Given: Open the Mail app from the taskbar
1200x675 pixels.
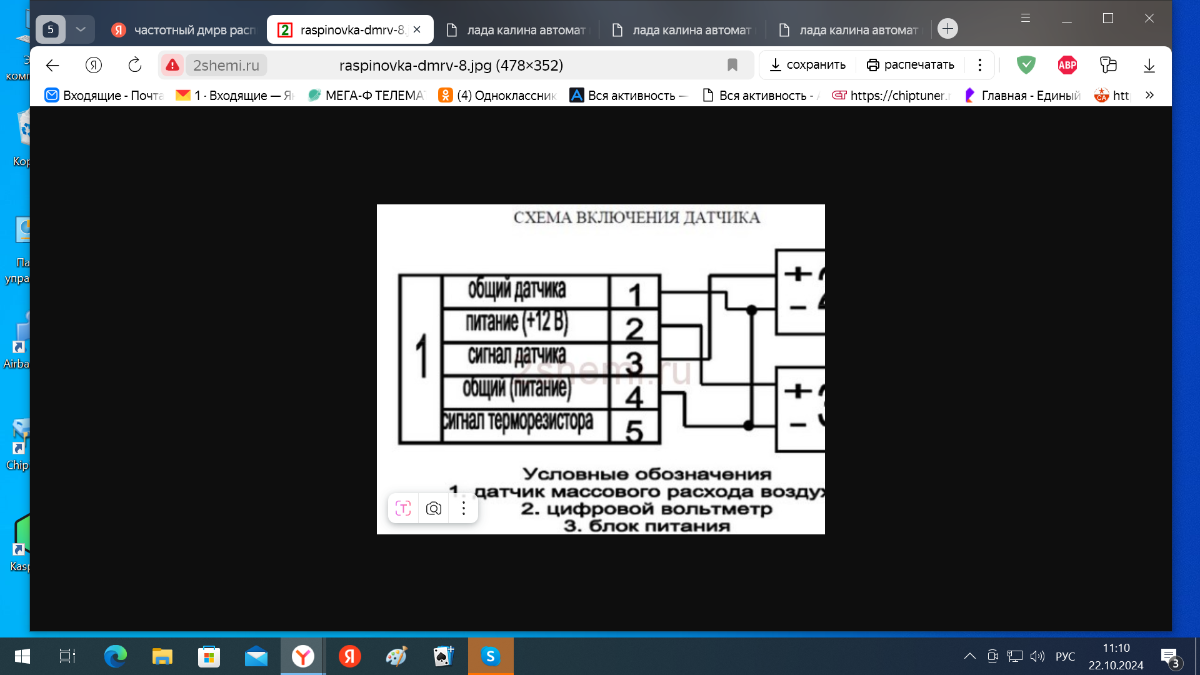Looking at the screenshot, I should pyautogui.click(x=256, y=656).
